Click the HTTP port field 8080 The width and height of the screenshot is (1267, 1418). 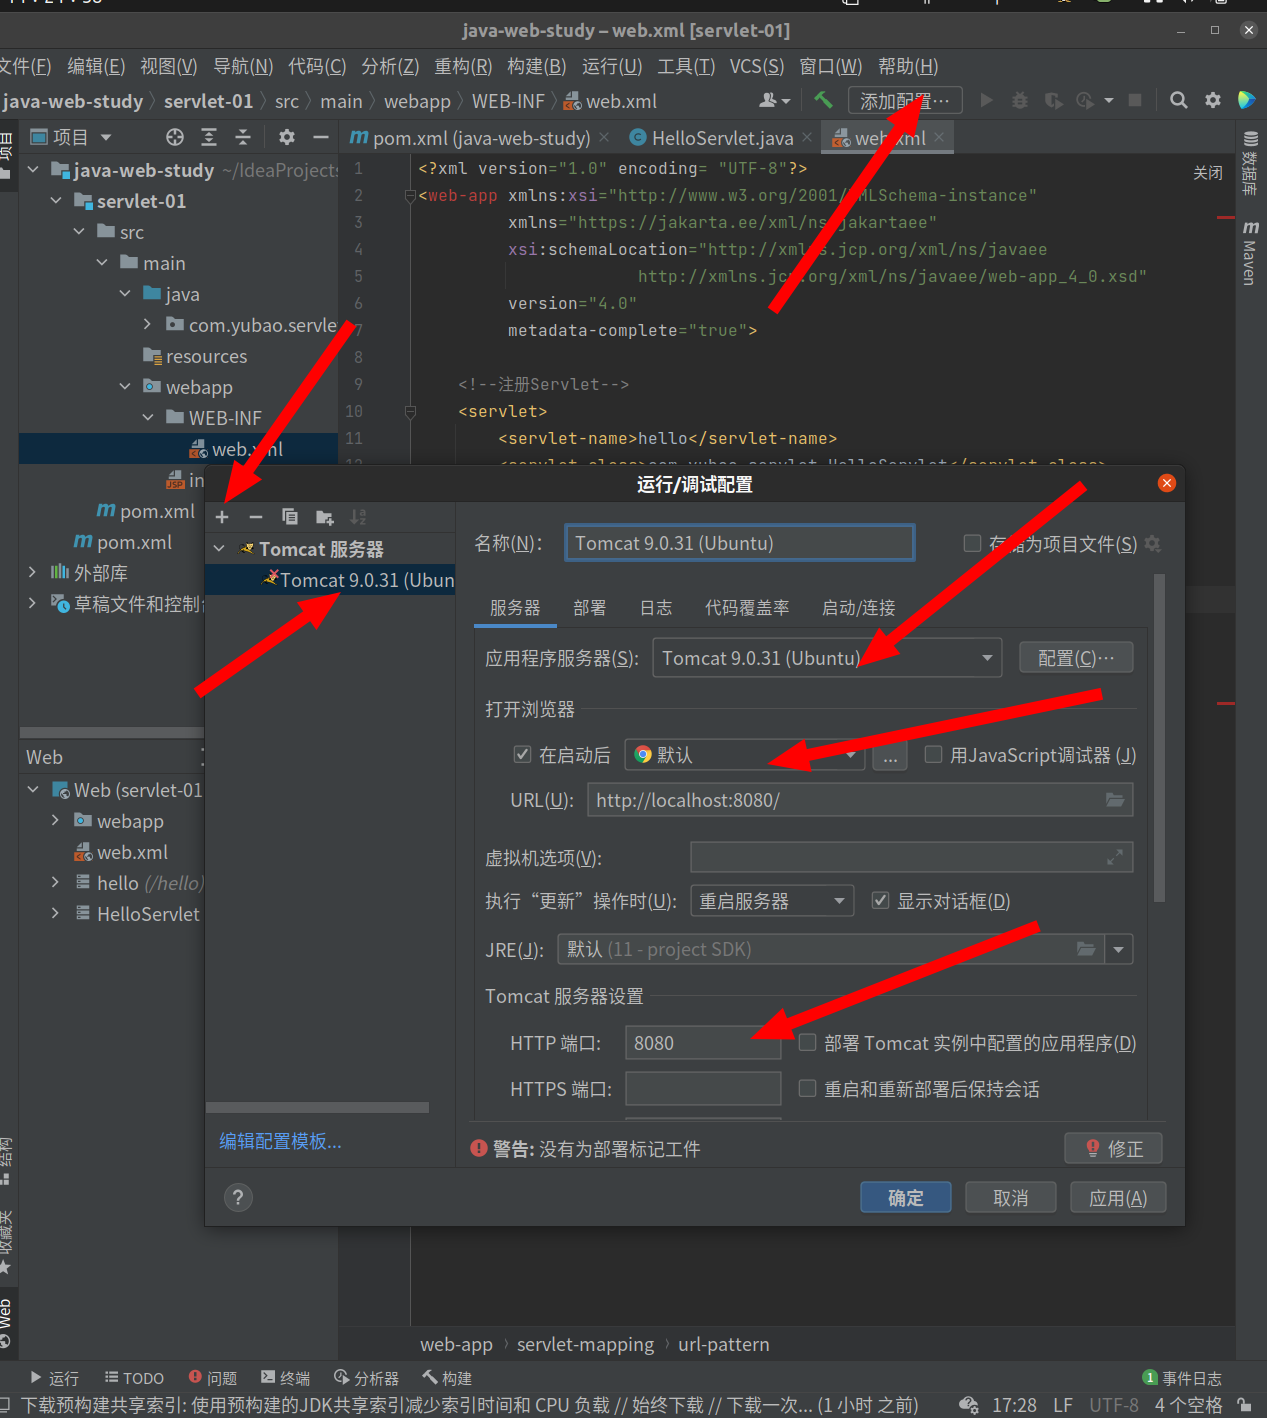point(703,1043)
